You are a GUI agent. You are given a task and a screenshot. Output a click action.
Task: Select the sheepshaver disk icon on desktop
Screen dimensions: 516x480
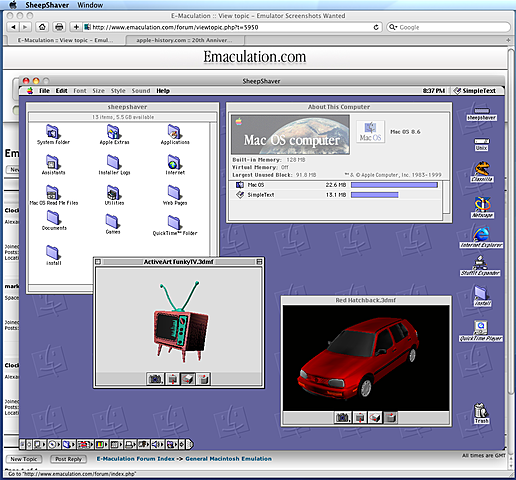(482, 113)
